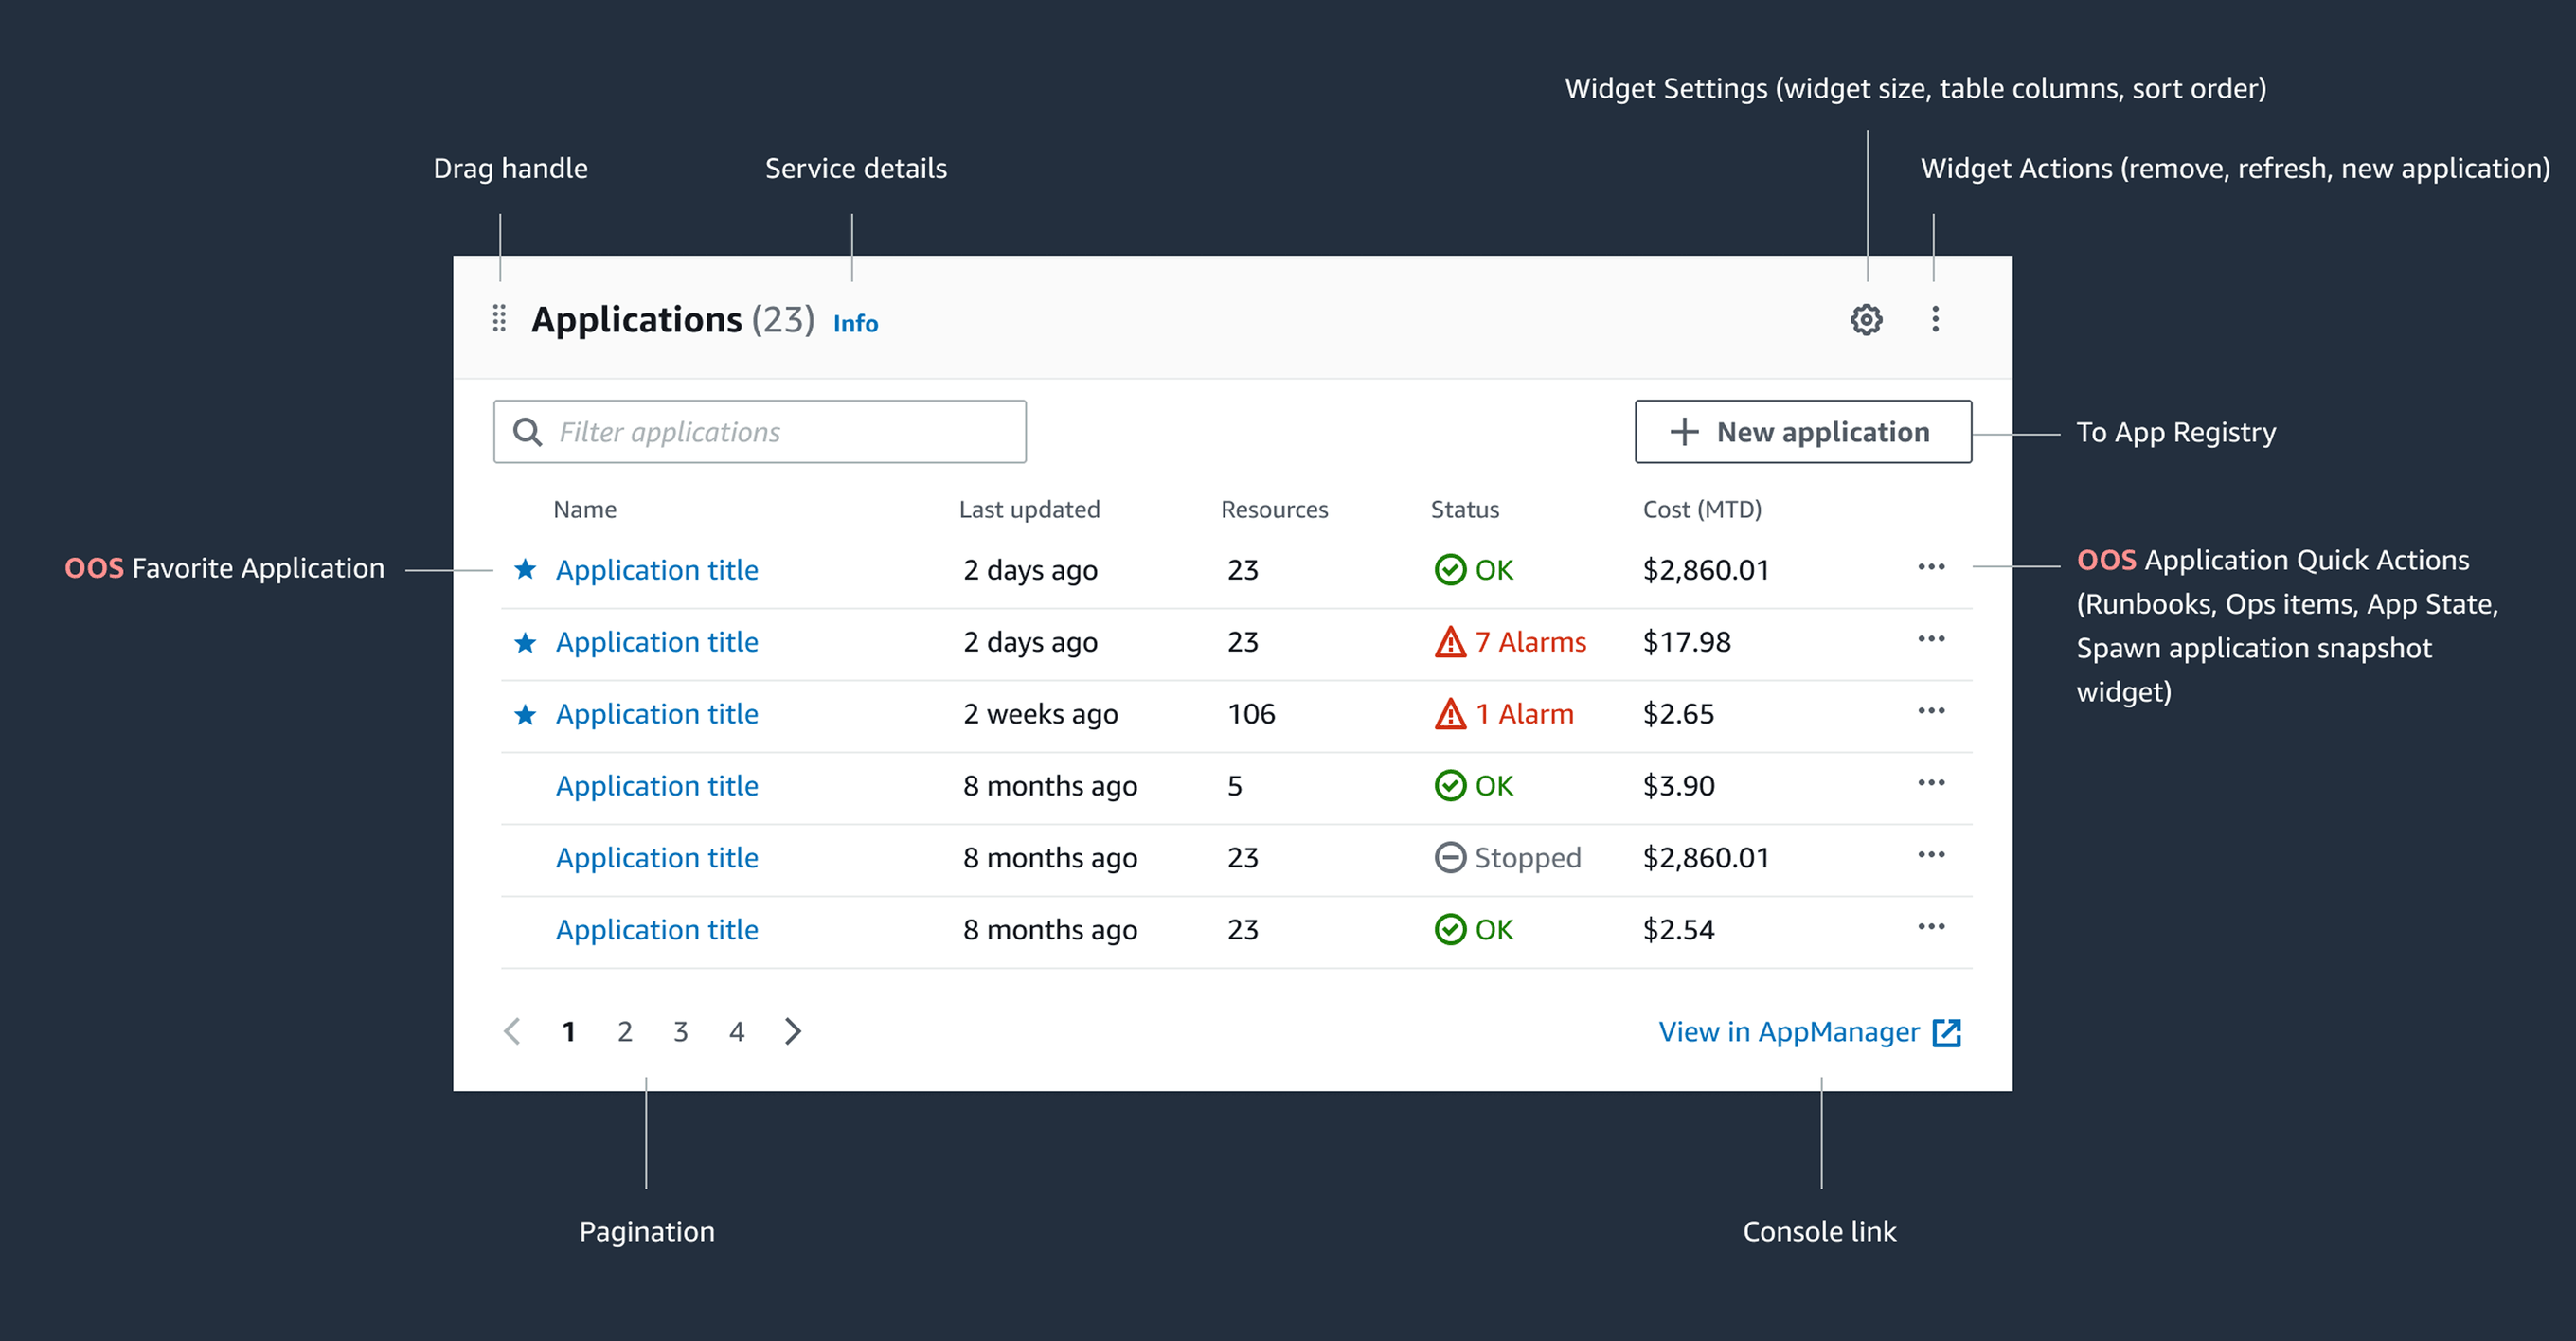This screenshot has height=1341, width=2576.
Task: Open quick actions ellipsis for $2.54 row
Action: point(1931,927)
